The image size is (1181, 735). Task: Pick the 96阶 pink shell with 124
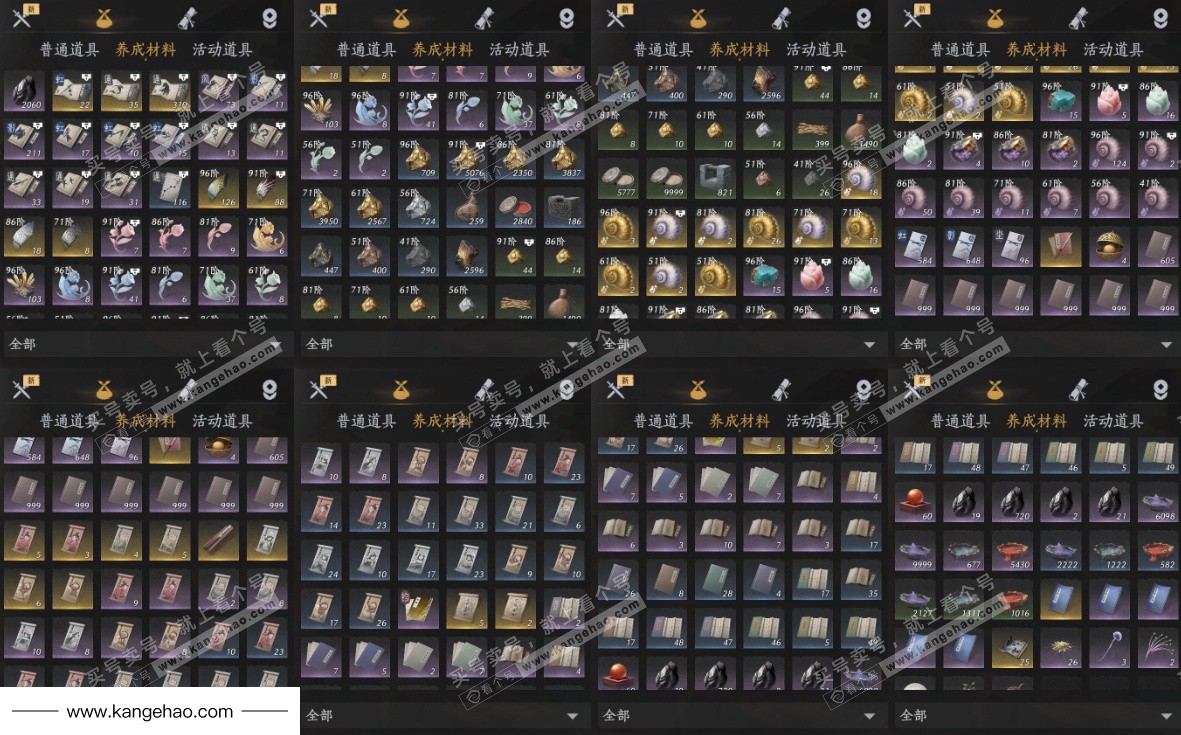[1109, 150]
